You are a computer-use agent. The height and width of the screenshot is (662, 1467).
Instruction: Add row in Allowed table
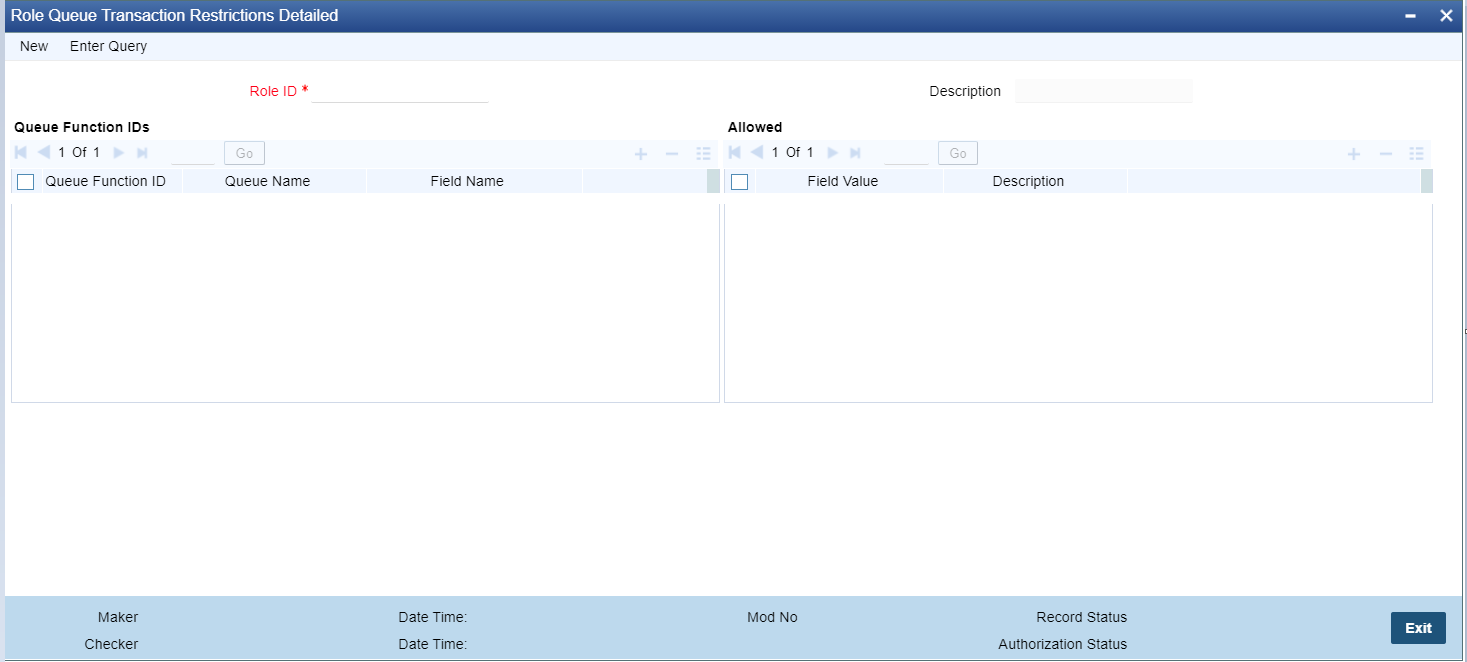tap(1354, 154)
